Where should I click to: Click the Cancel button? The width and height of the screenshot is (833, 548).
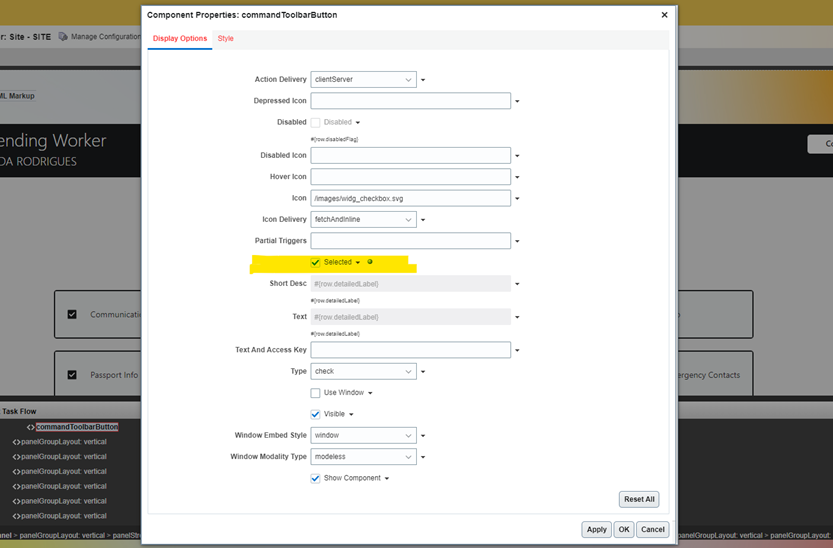click(652, 529)
